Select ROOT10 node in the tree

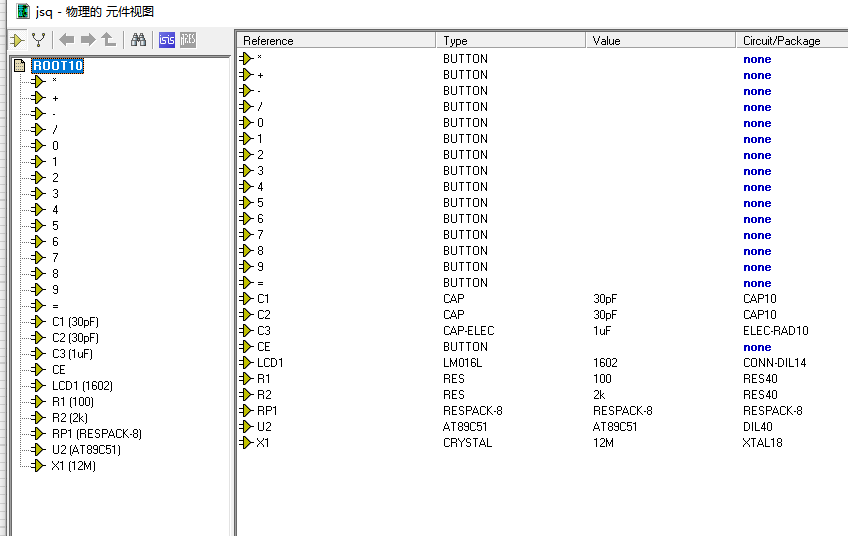57,66
